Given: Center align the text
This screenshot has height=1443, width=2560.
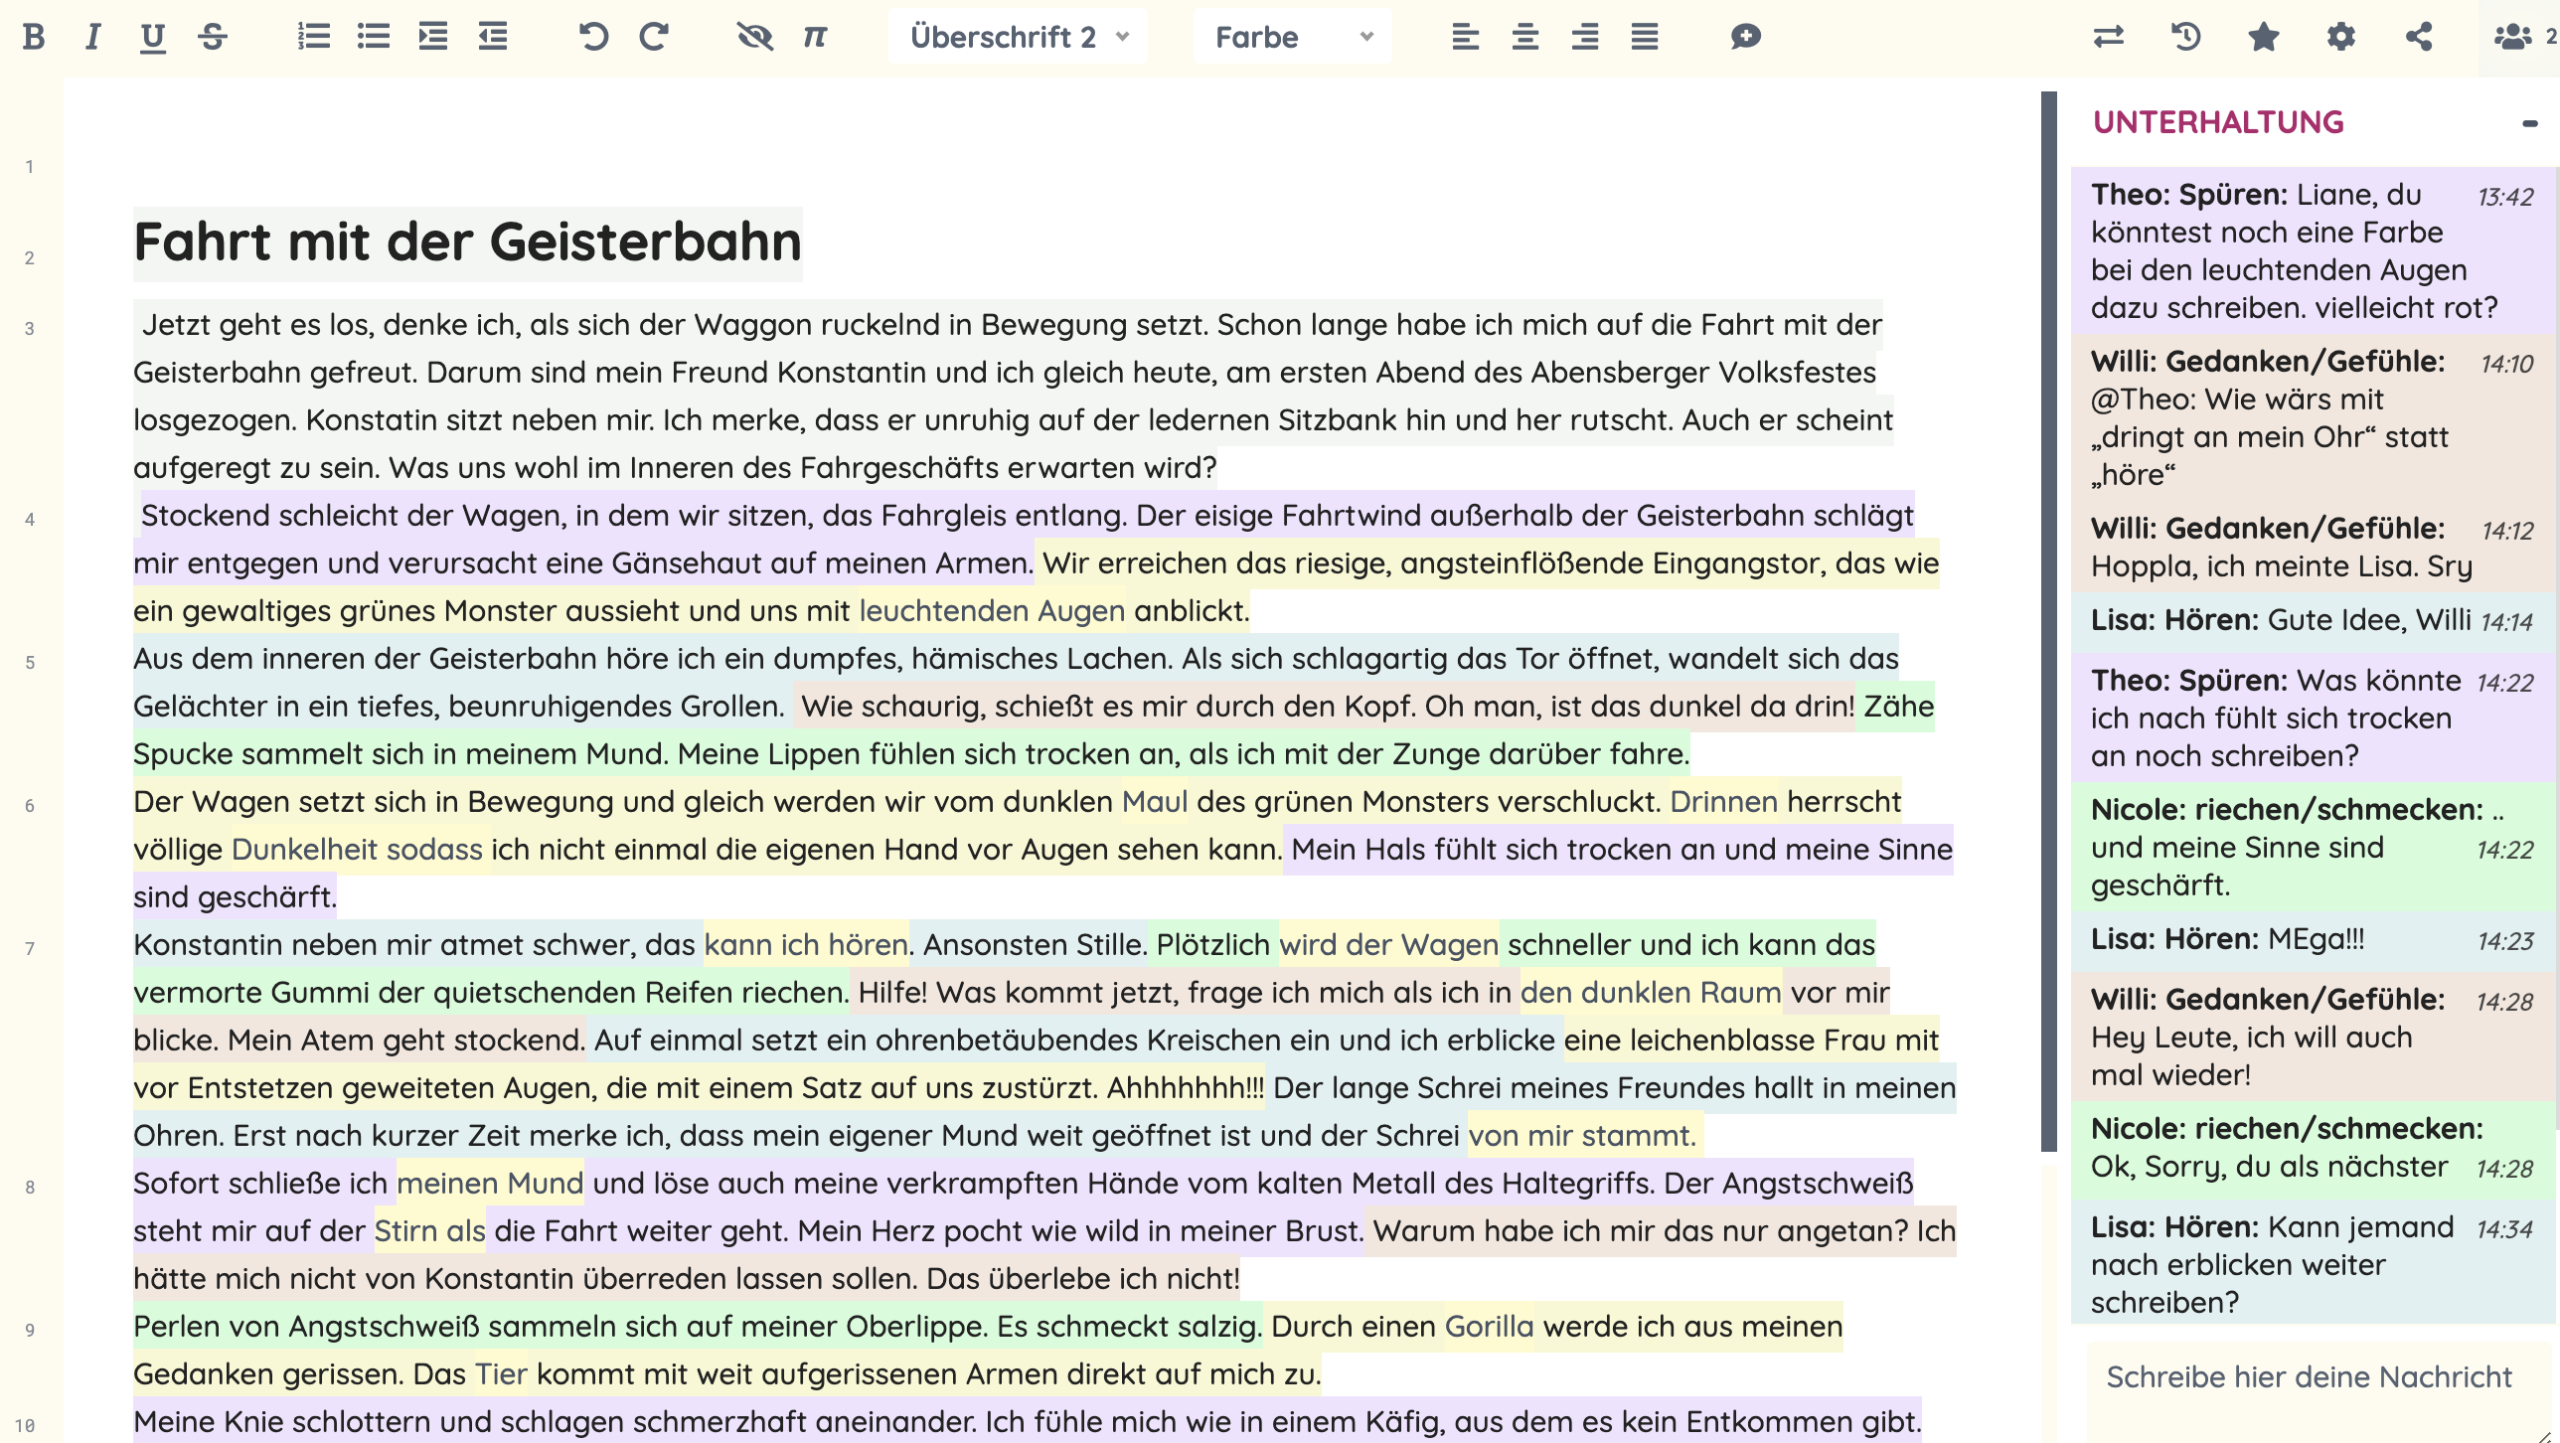Looking at the screenshot, I should pos(1525,37).
